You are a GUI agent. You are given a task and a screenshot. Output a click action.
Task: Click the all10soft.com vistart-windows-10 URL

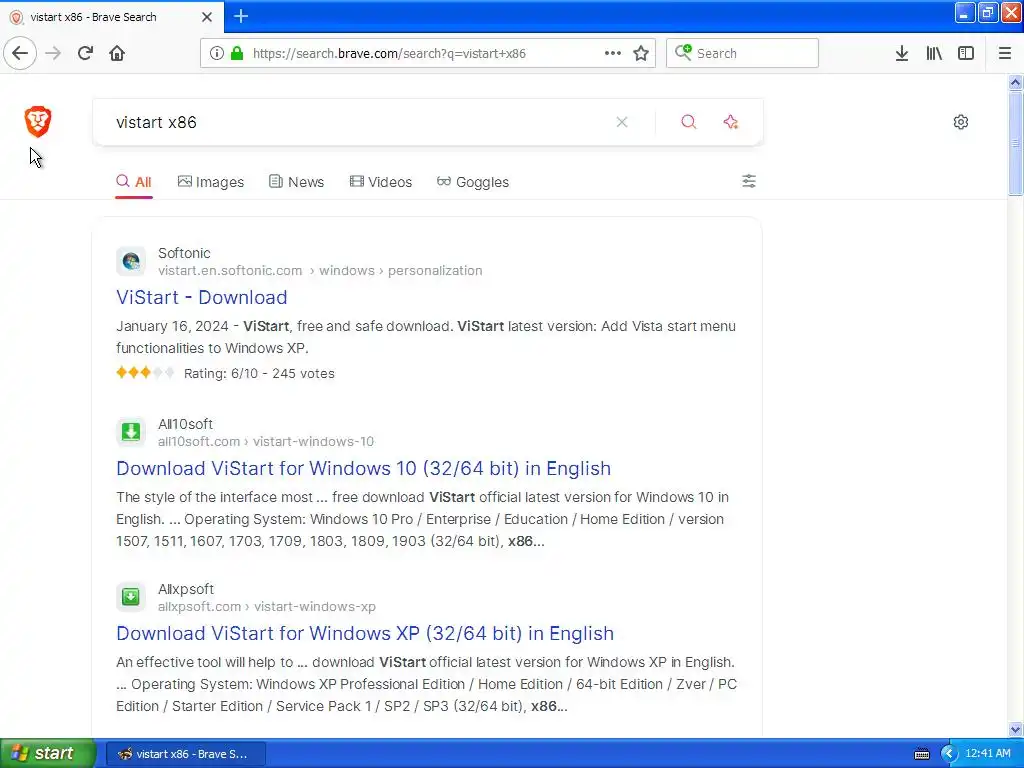[x=266, y=441]
